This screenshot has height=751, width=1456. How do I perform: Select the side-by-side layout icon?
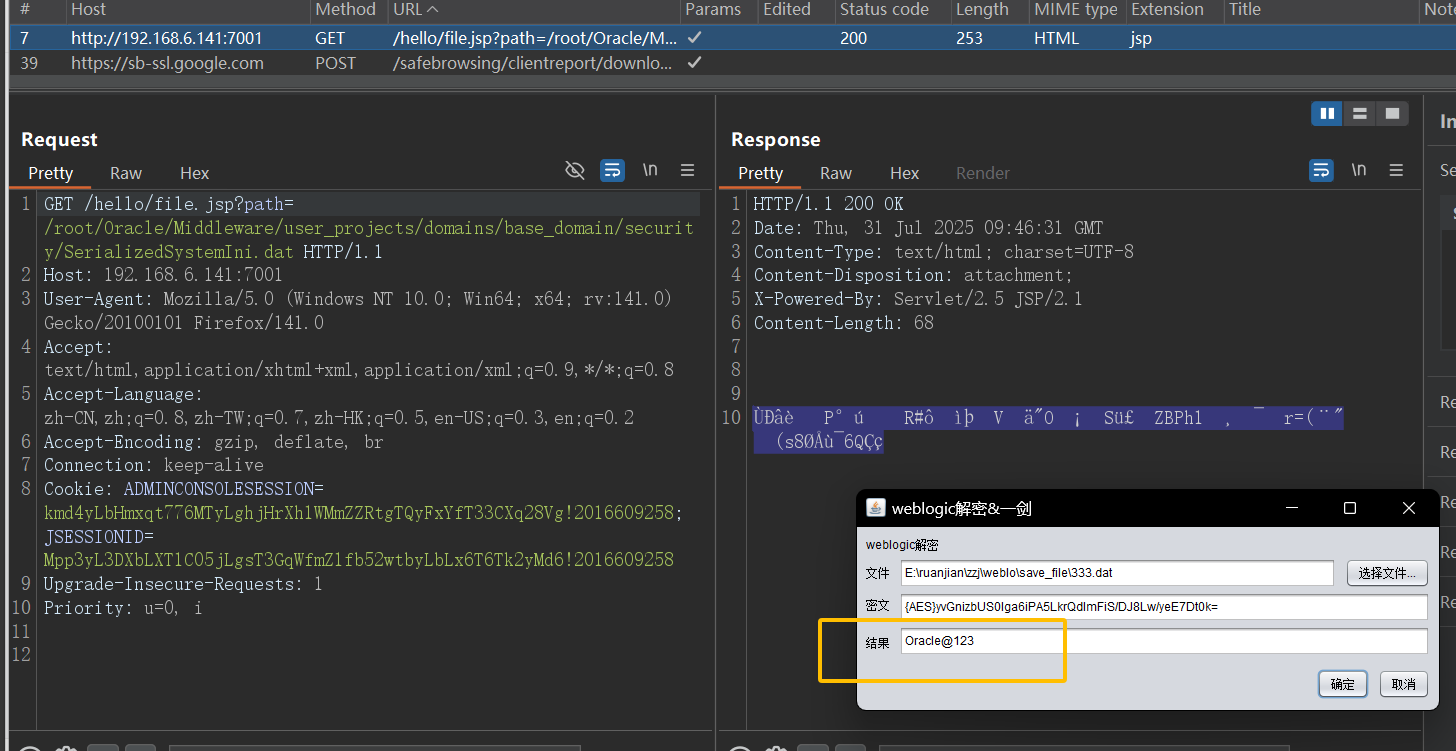[x=1327, y=114]
